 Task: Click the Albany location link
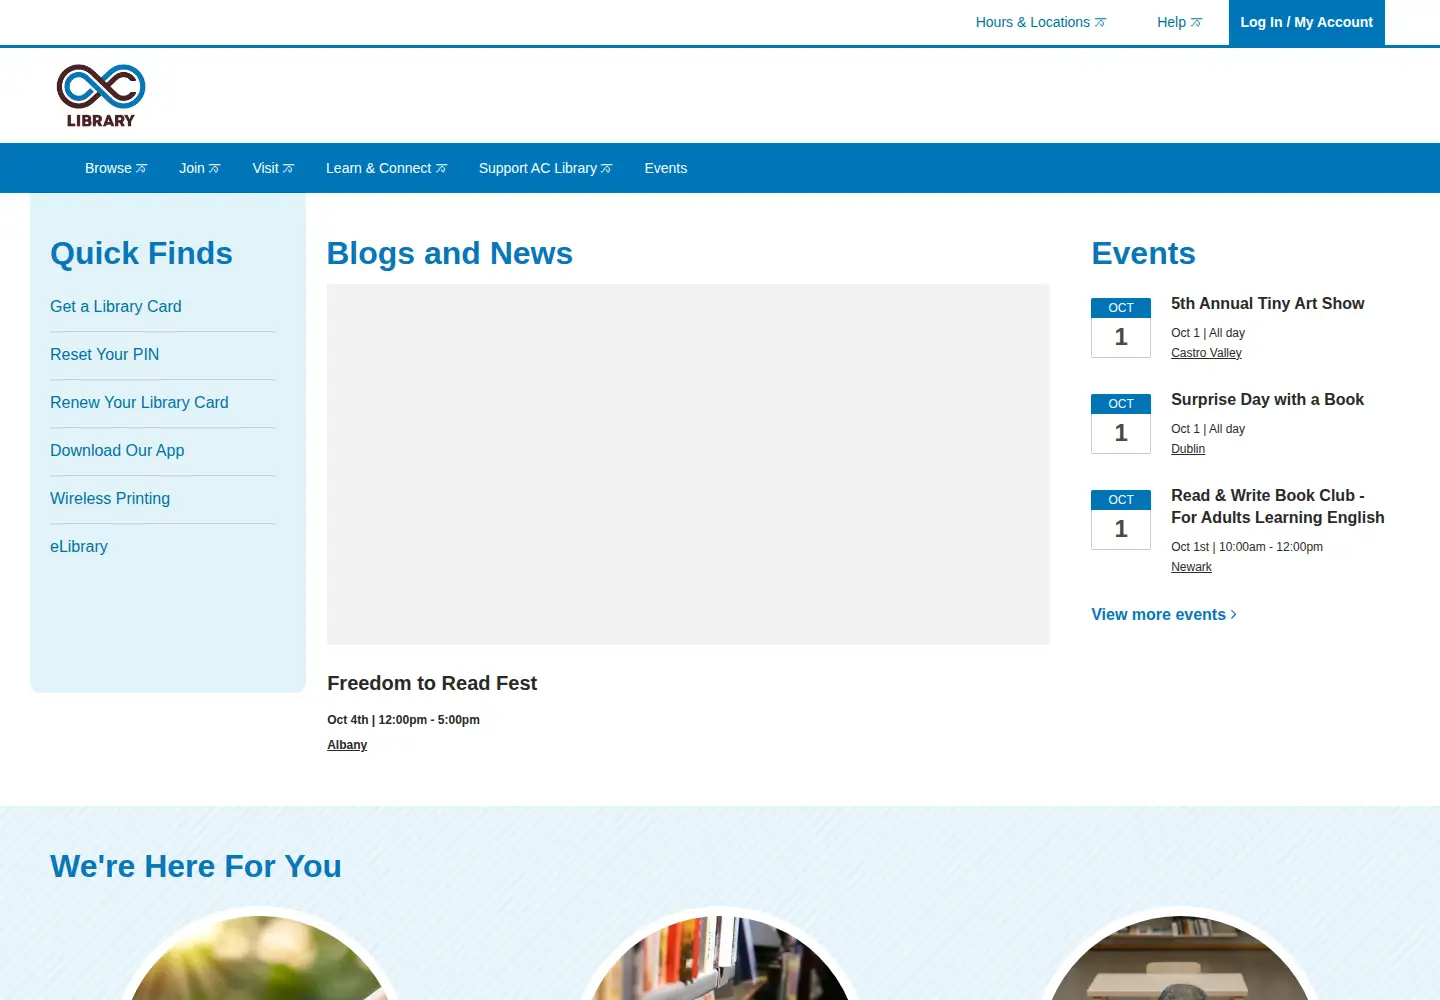click(x=347, y=745)
